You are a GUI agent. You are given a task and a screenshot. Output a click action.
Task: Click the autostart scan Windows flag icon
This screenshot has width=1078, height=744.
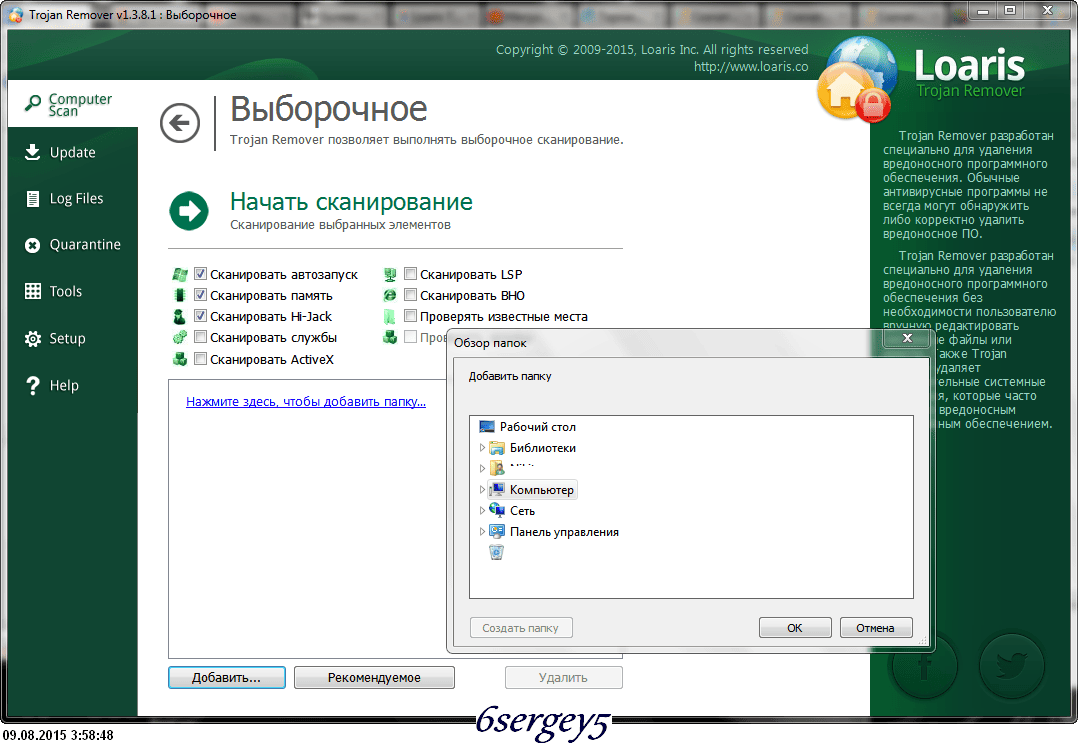pyautogui.click(x=179, y=274)
